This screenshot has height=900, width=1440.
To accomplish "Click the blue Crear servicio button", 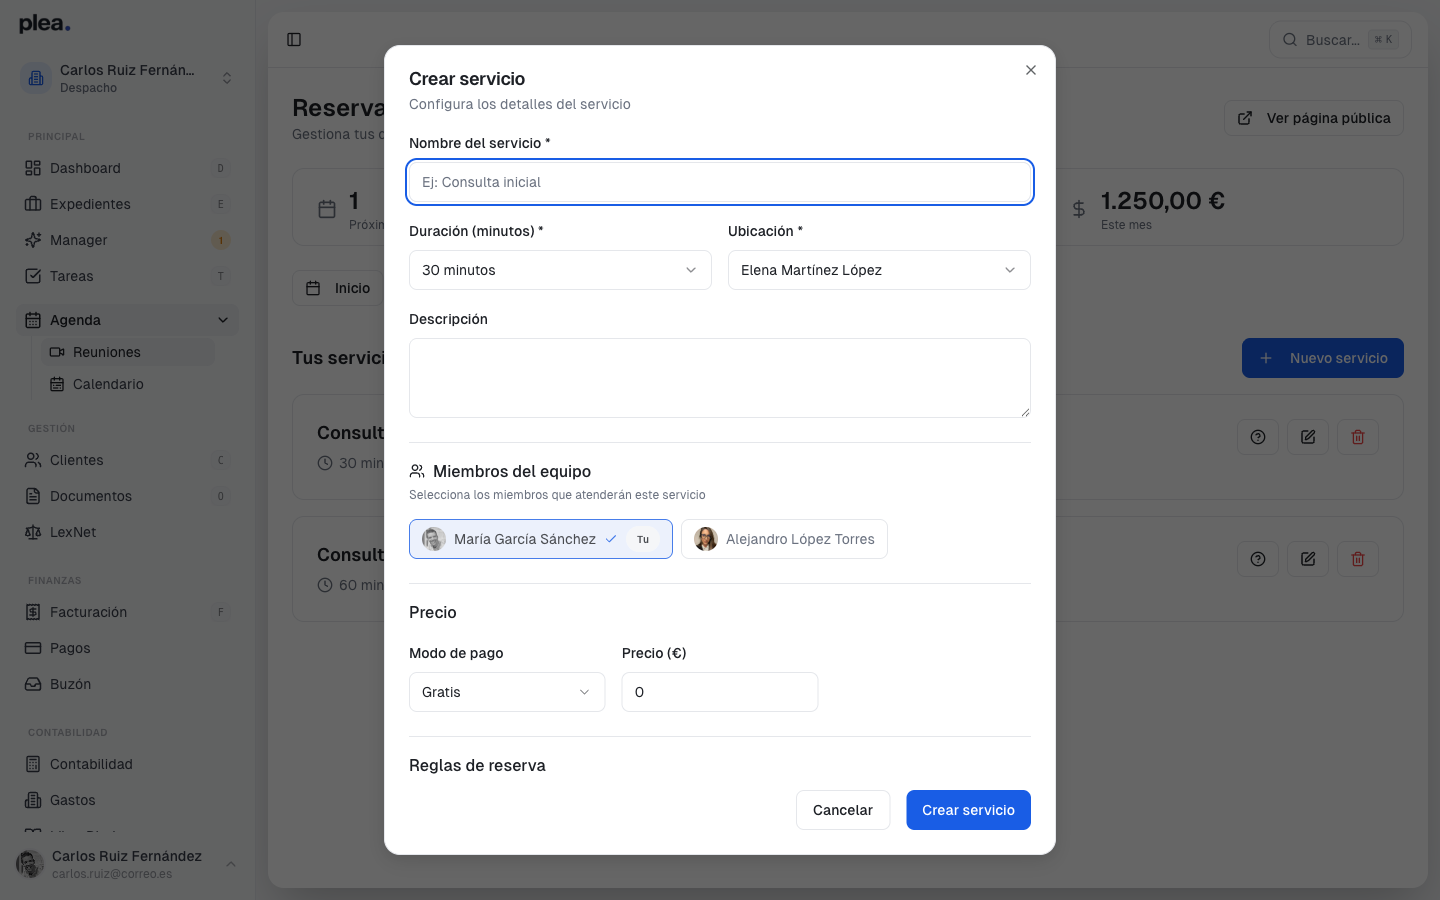I will [x=968, y=810].
